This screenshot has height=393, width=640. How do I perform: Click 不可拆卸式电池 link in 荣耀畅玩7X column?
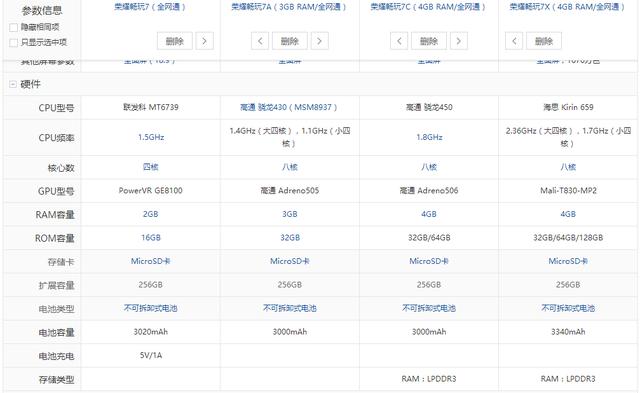pyautogui.click(x=568, y=309)
